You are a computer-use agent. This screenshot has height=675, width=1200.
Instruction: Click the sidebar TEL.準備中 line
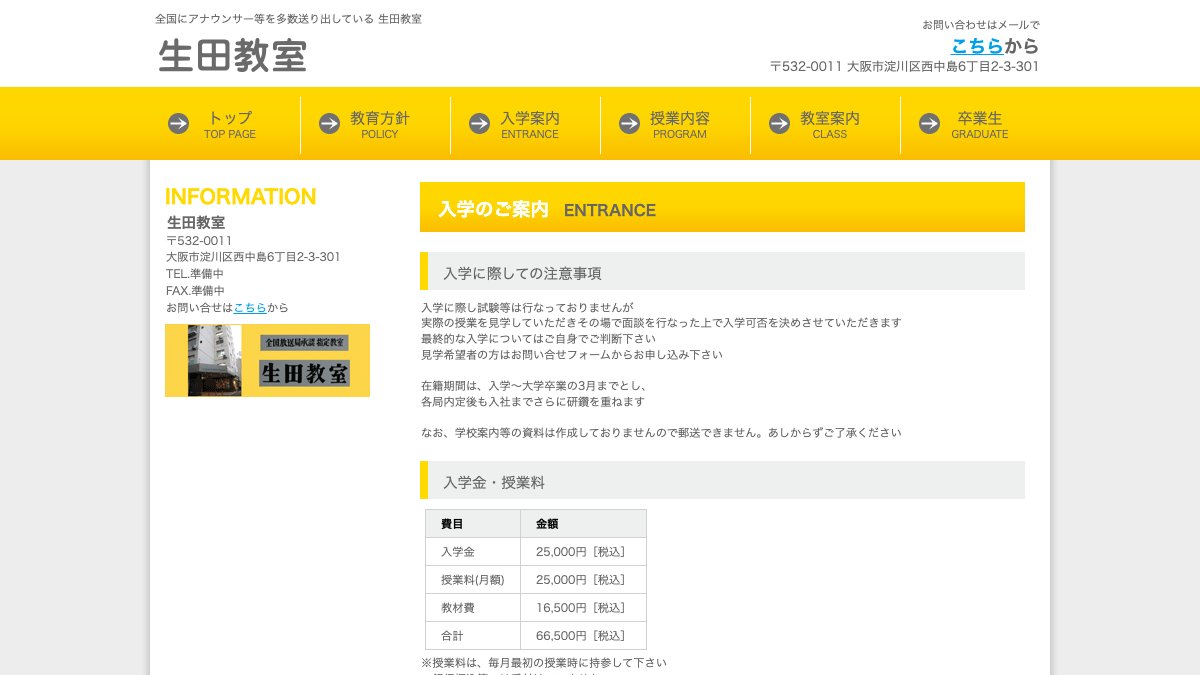[195, 274]
